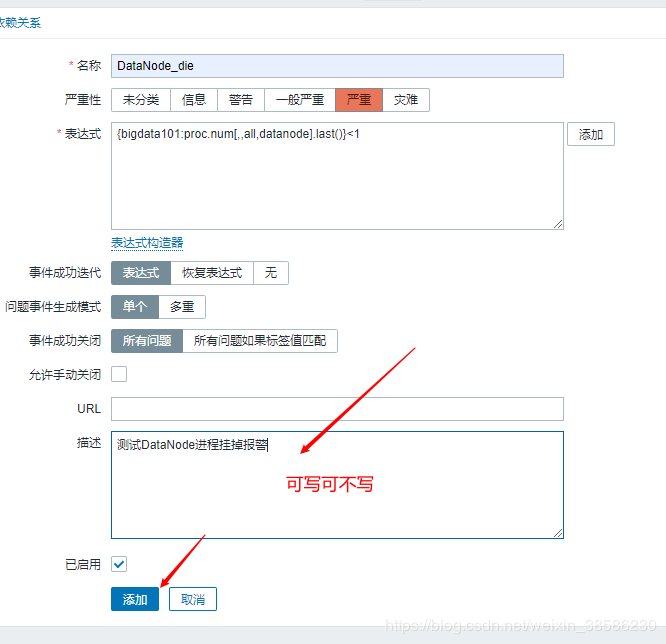
Task: Grab the expression textarea resize handle
Action: [x=558, y=224]
